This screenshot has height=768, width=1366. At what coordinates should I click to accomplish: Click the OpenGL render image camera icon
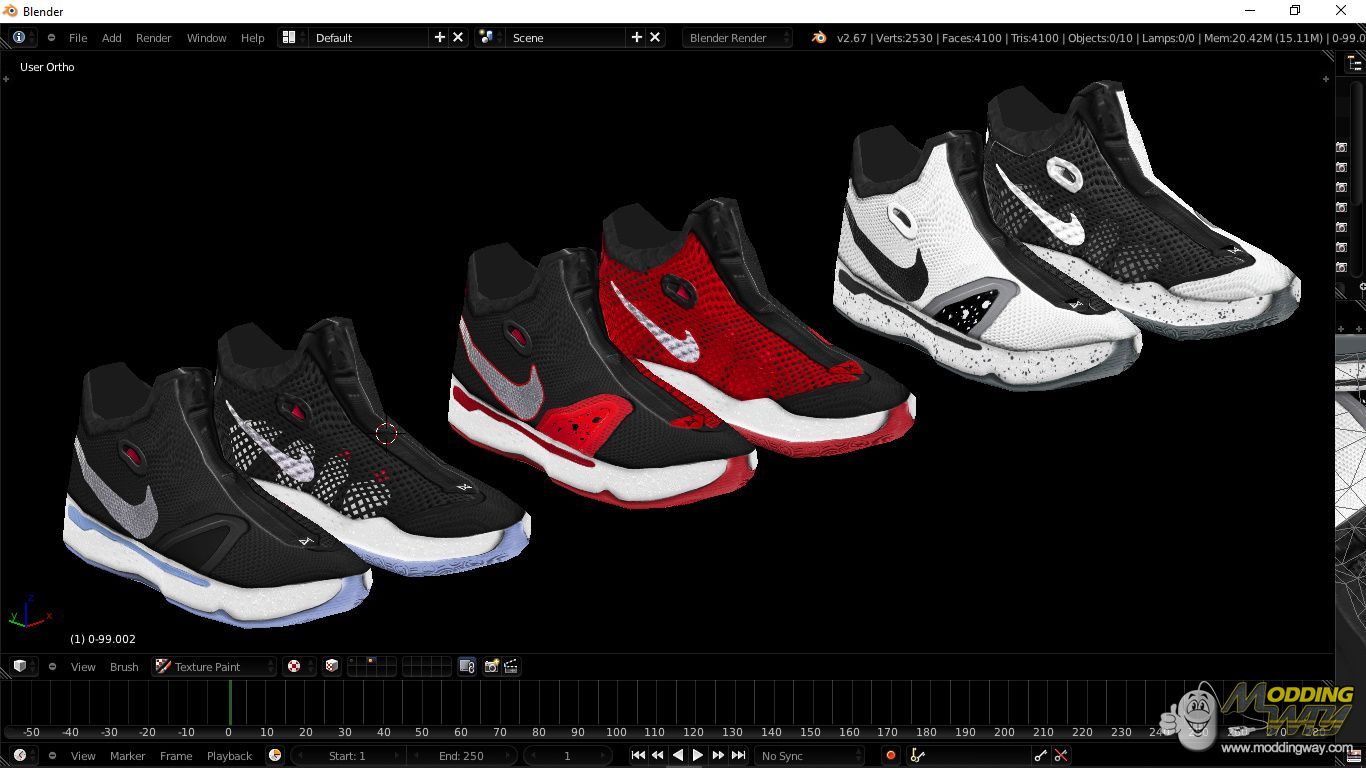(491, 667)
